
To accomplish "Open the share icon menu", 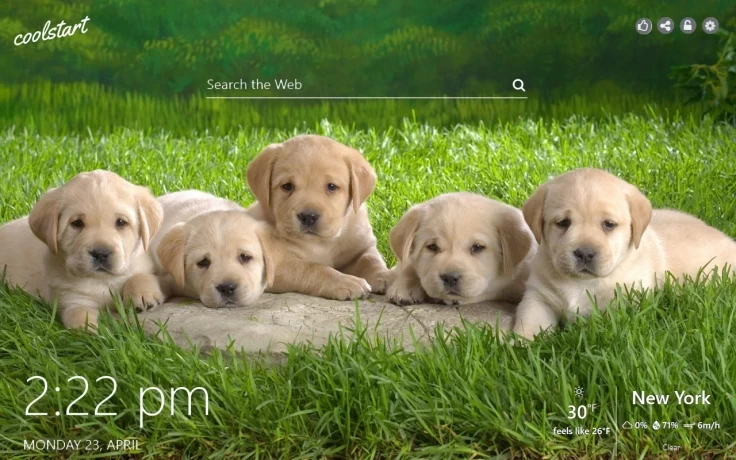I will [666, 26].
